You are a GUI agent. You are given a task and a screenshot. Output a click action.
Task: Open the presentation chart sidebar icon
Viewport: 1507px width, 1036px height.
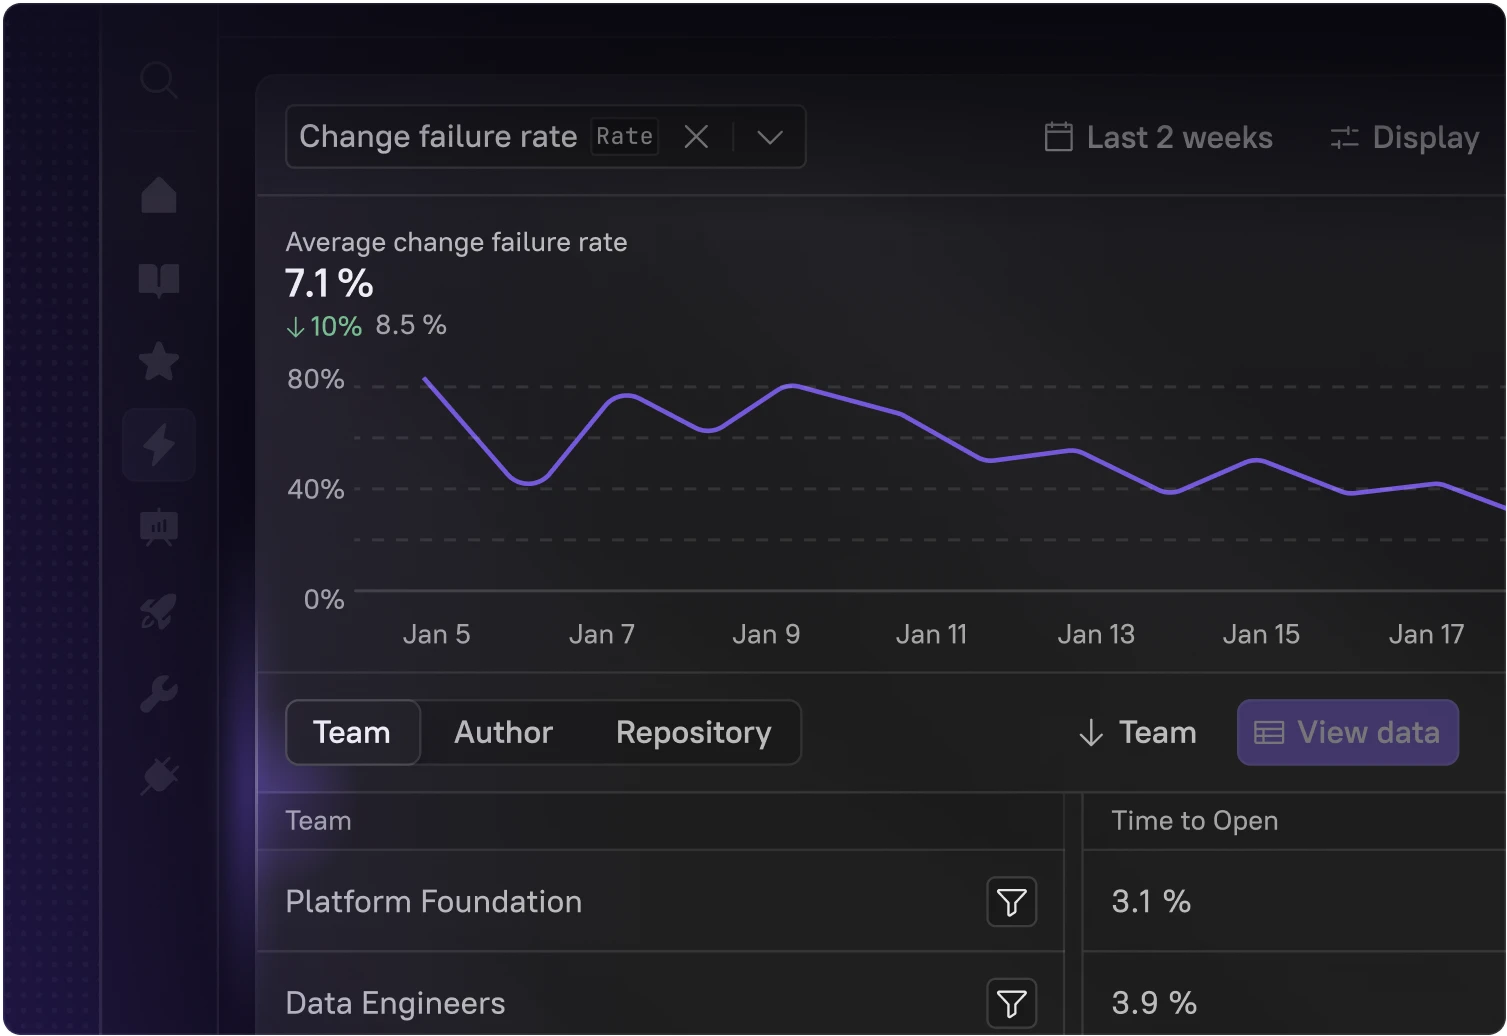[159, 527]
